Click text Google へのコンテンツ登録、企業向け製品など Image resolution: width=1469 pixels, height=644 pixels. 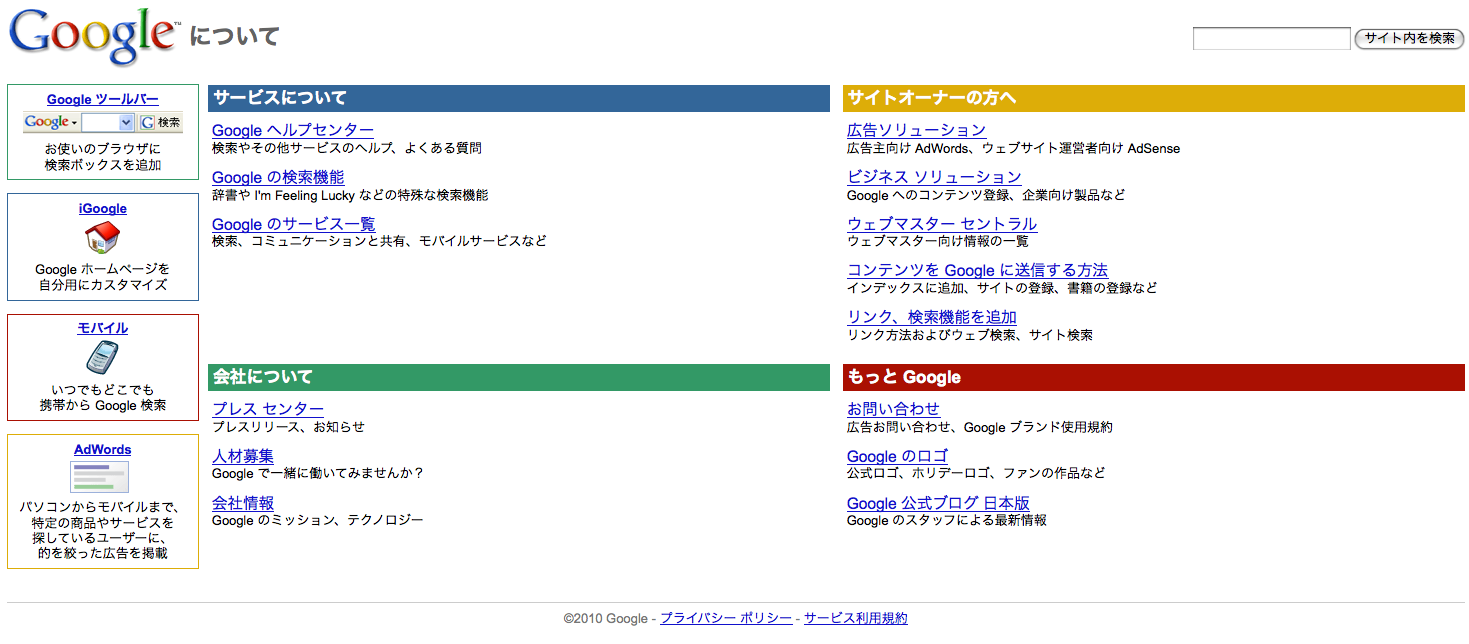click(986, 195)
